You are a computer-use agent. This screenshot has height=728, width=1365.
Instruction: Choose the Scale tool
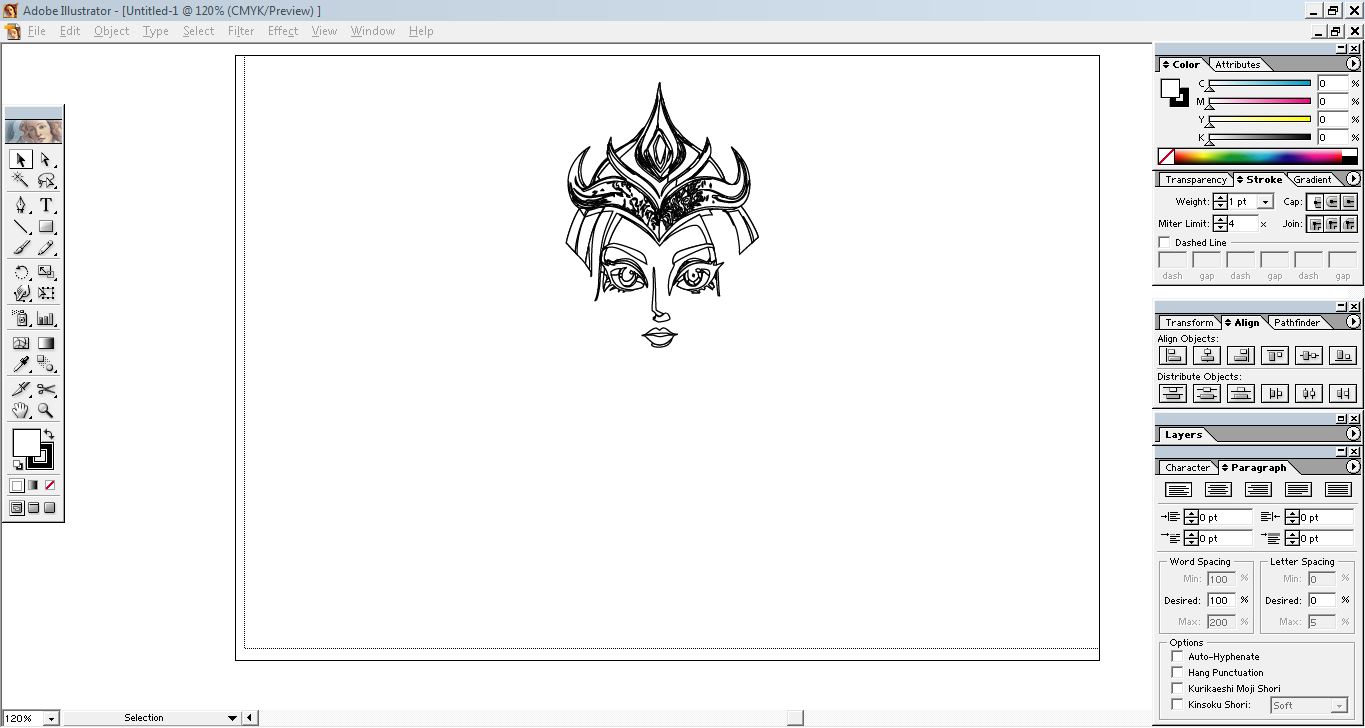(46, 272)
